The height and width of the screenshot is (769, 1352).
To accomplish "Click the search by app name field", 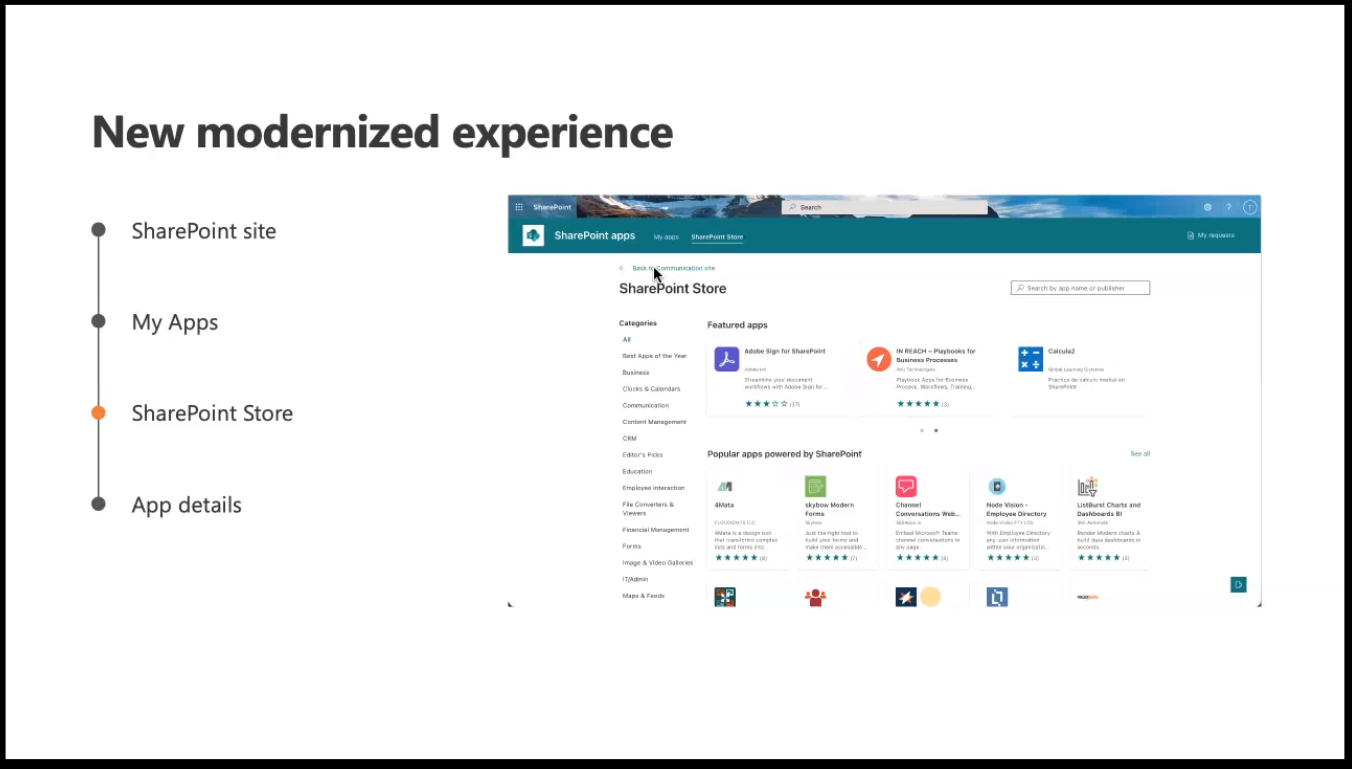I will click(x=1080, y=287).
